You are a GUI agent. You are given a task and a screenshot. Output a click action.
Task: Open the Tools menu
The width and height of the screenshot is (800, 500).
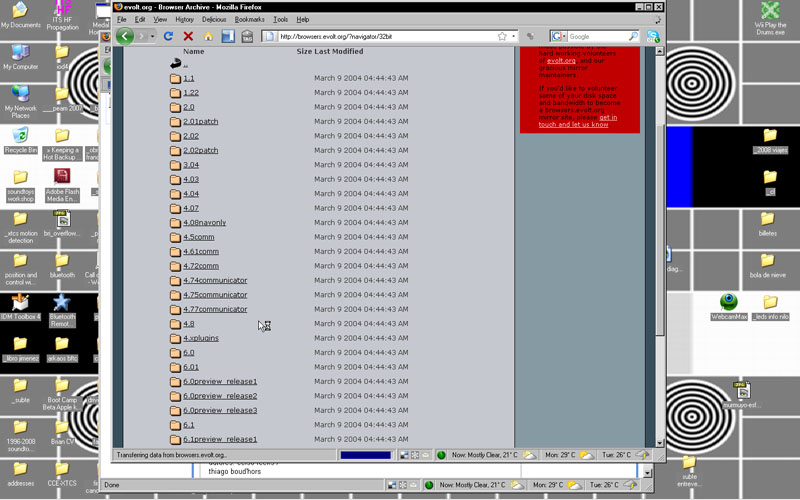[x=280, y=19]
